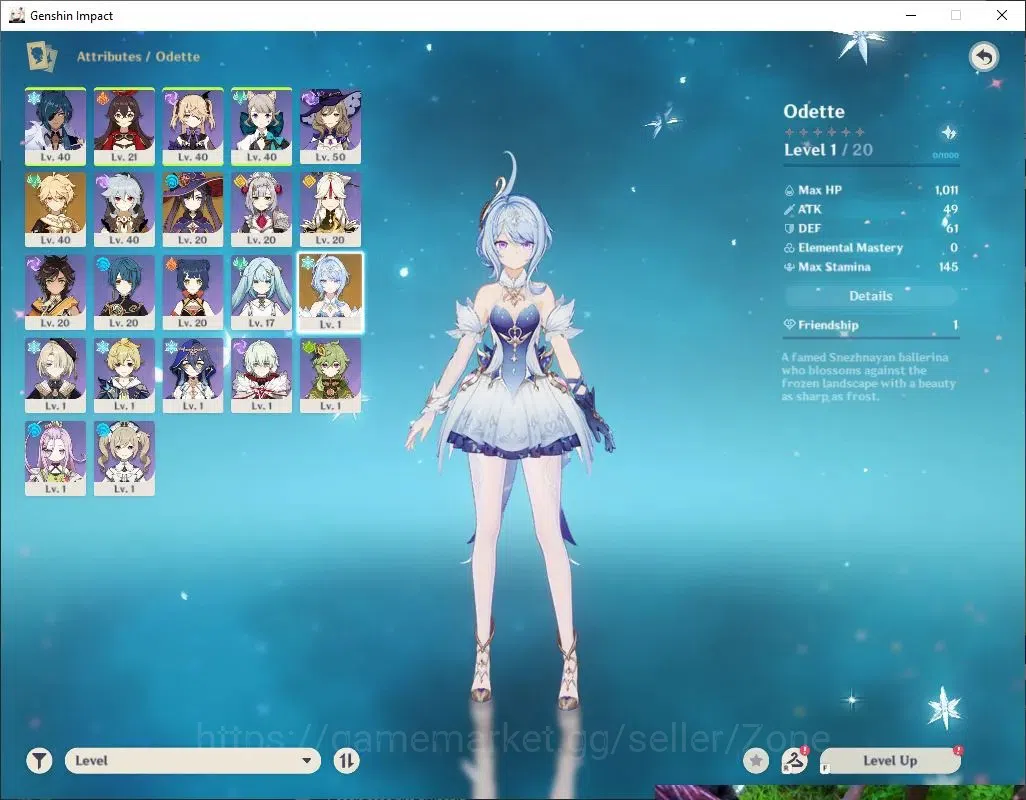Screen dimensions: 1026x800
Task: Click the sparkle icon beside Odette's stars
Action: [948, 133]
